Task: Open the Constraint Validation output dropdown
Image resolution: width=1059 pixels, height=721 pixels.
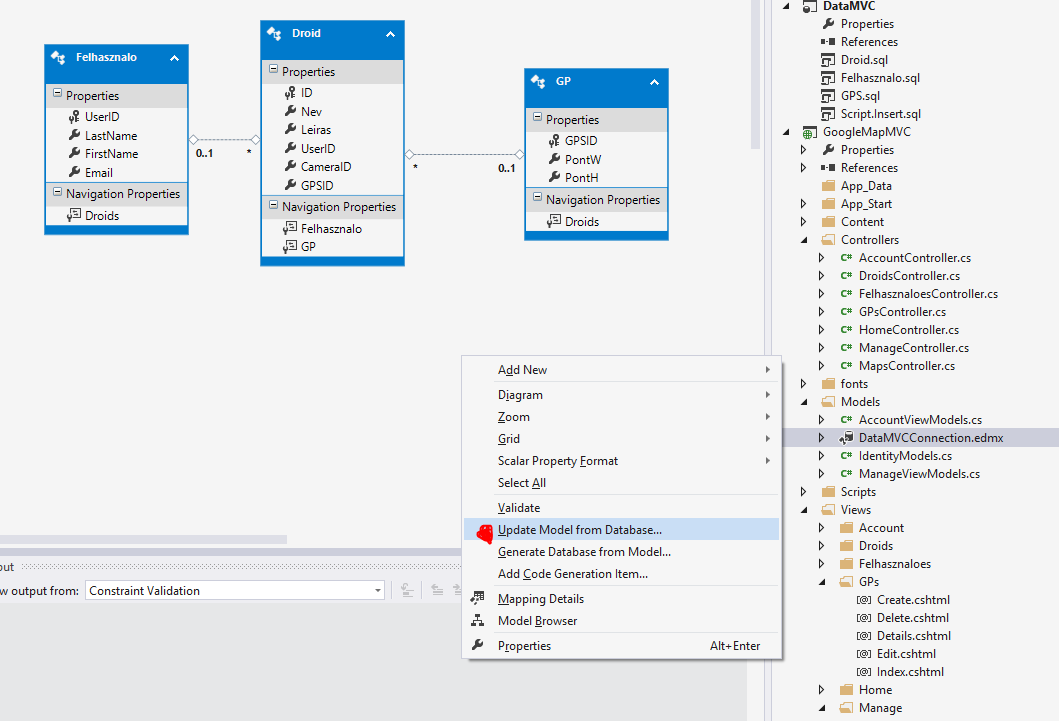Action: click(x=378, y=591)
